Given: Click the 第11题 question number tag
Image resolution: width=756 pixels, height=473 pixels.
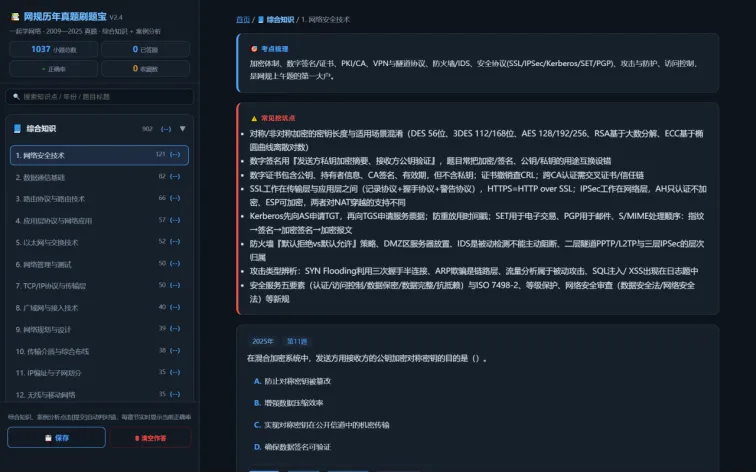Looking at the screenshot, I should click(297, 341).
